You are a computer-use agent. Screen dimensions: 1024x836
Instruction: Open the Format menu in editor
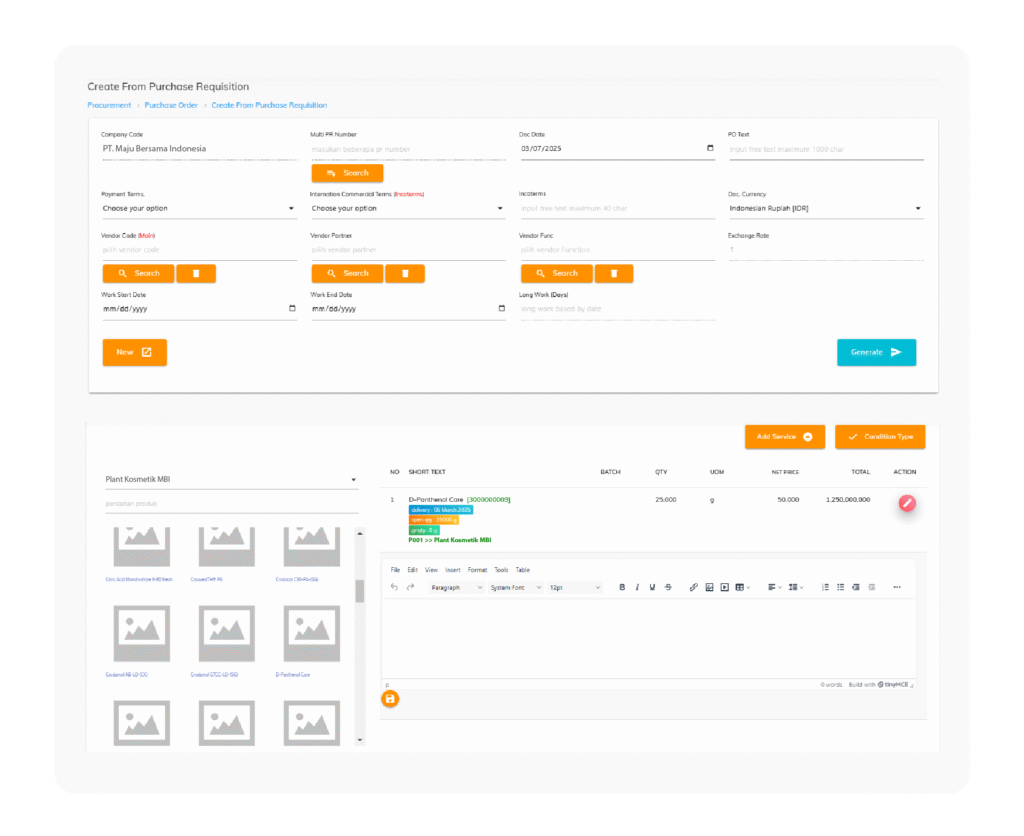coord(477,570)
